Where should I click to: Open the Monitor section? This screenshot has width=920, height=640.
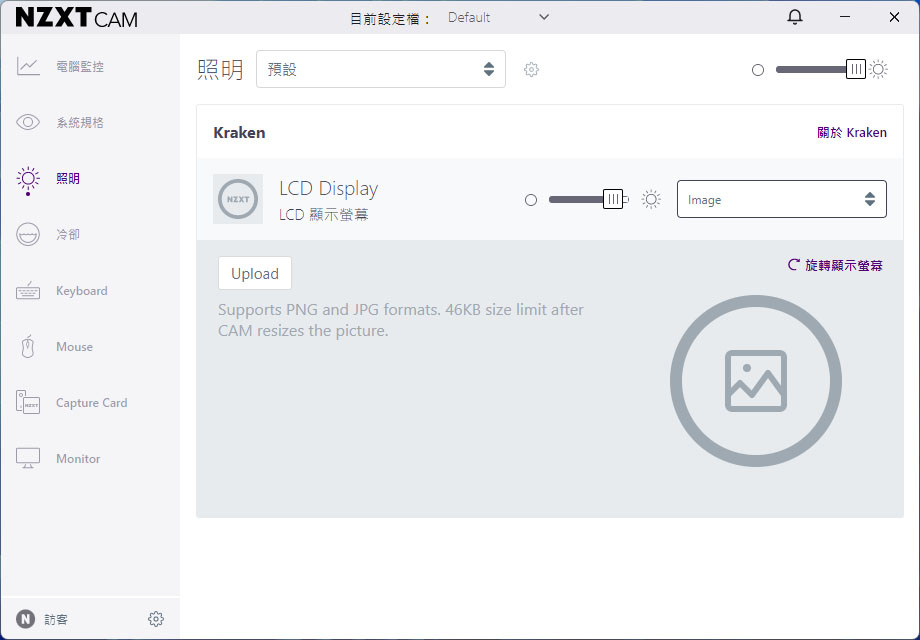[78, 458]
